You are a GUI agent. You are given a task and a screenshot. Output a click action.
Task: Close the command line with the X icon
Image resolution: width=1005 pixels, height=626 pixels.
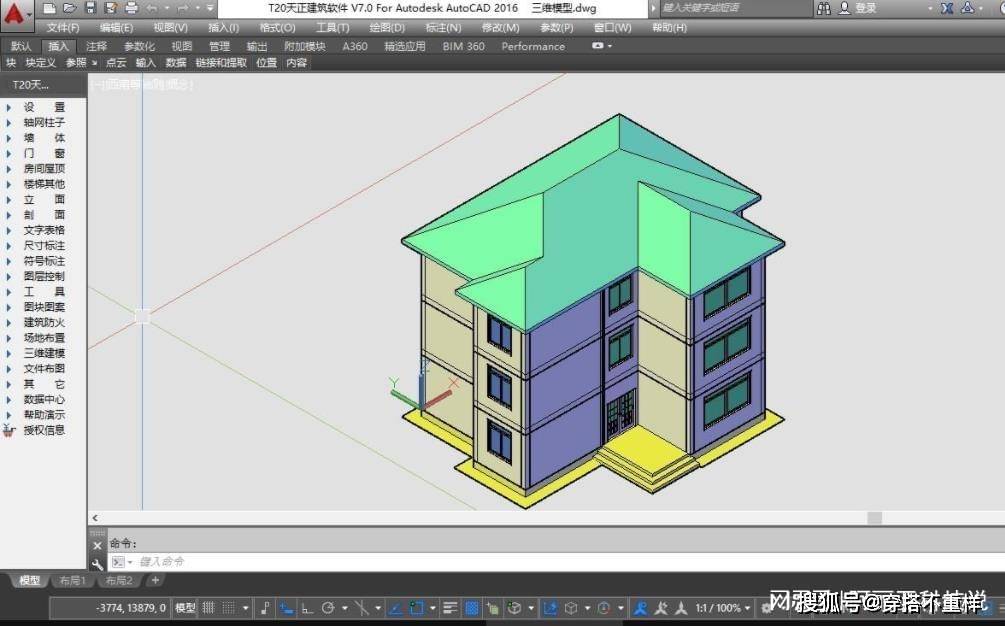(x=97, y=546)
